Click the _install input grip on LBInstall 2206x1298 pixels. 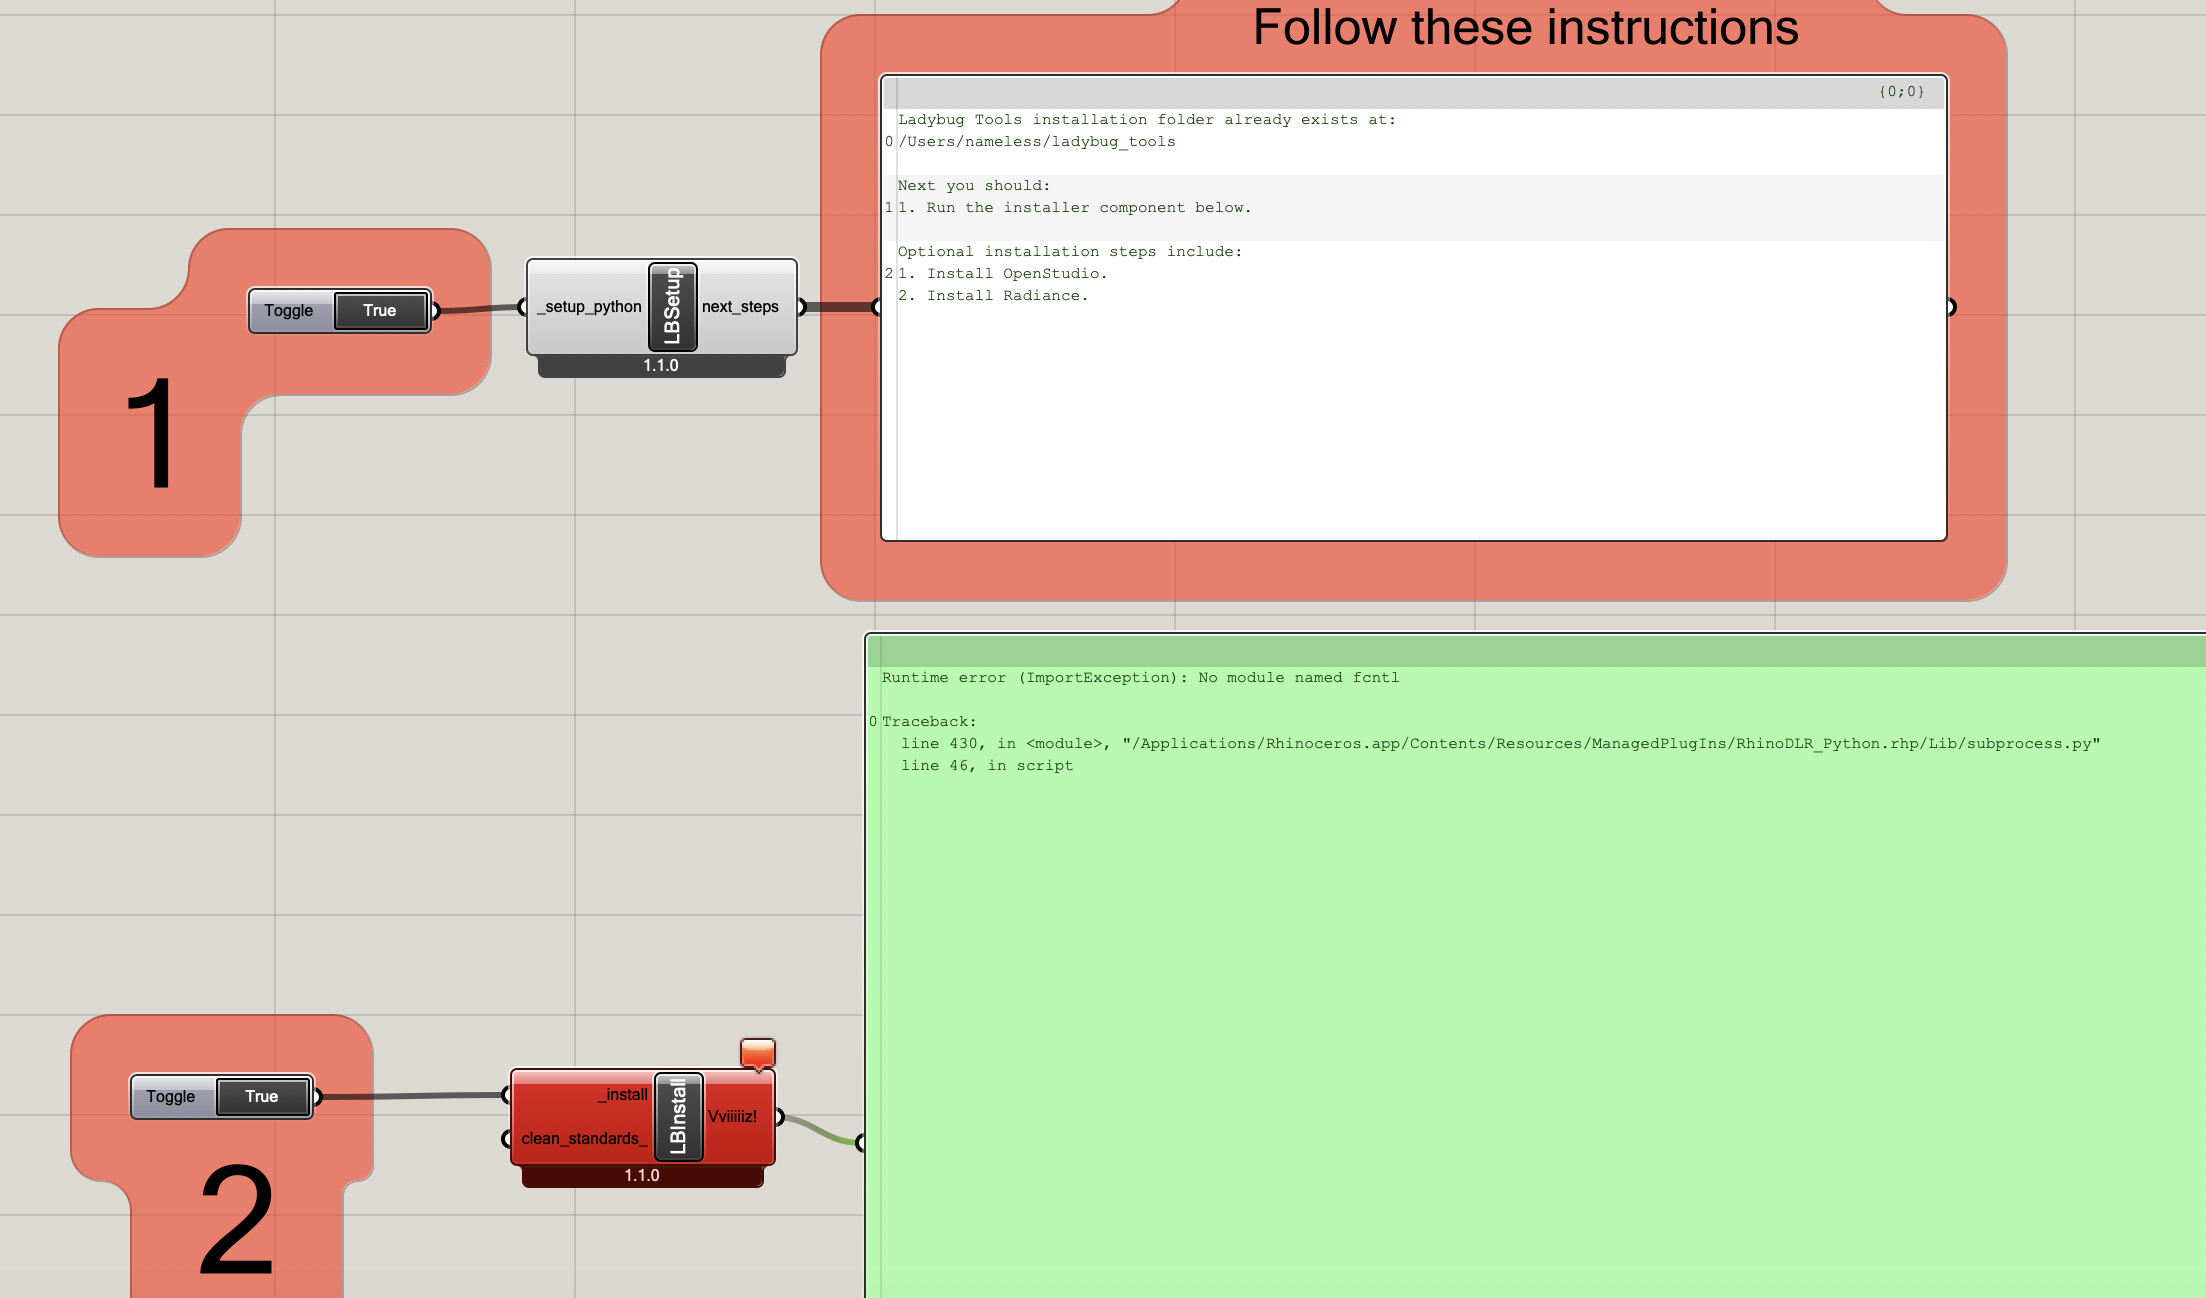click(x=507, y=1095)
